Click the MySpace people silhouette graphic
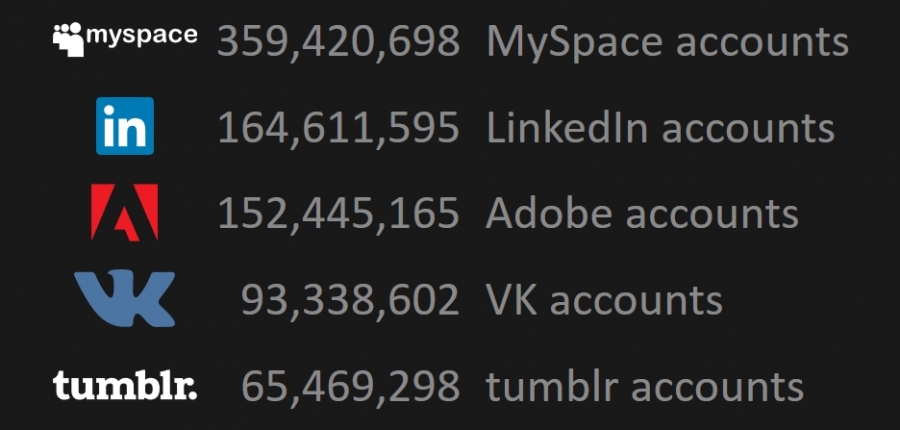 tap(68, 40)
